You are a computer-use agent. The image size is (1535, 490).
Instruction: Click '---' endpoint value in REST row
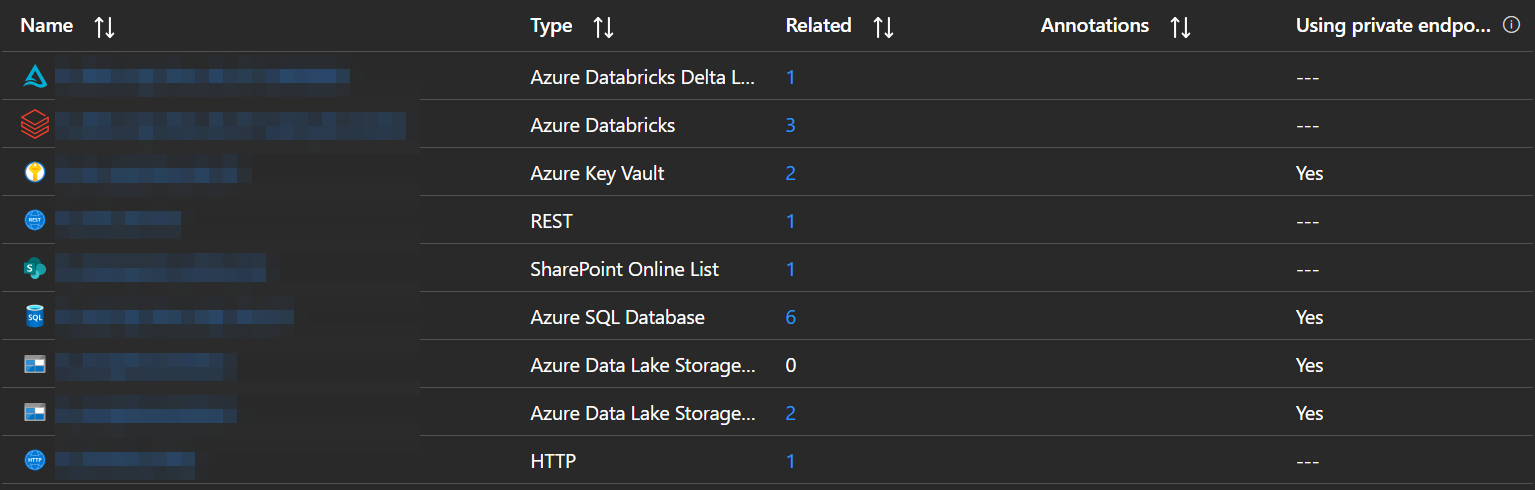click(x=1308, y=221)
